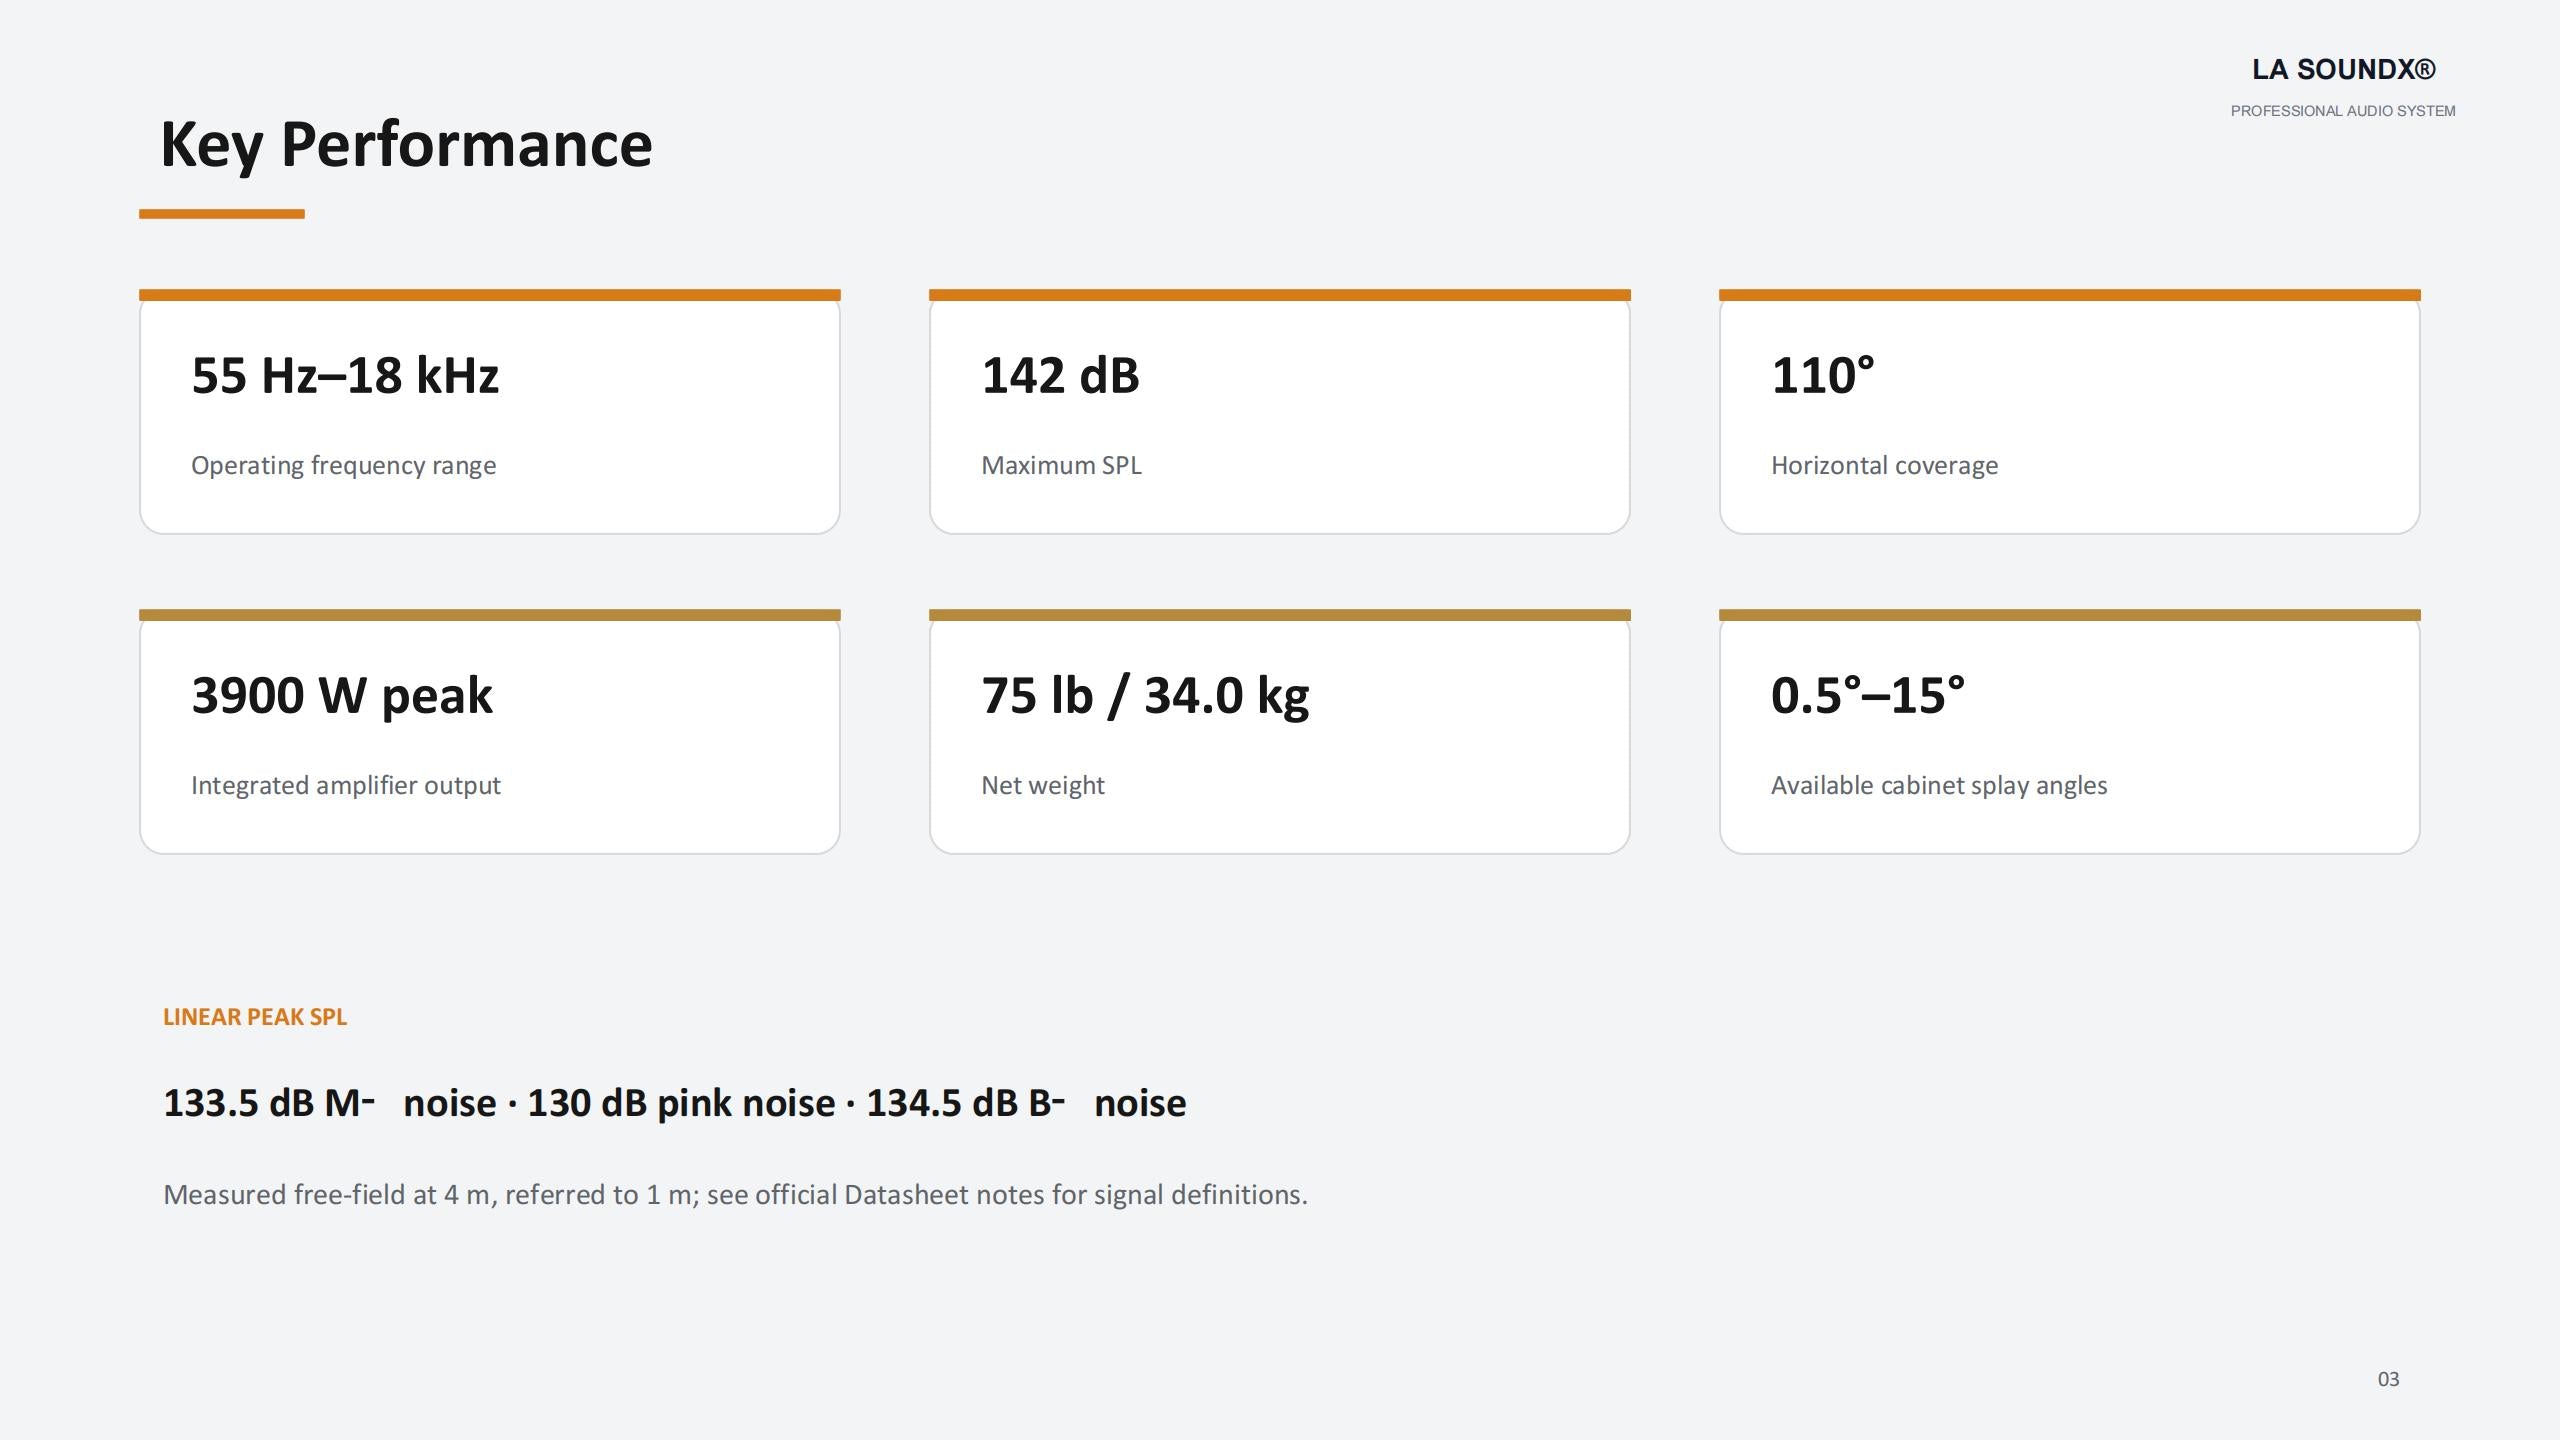The width and height of the screenshot is (2560, 1440).
Task: Click the Integrated amplifier output caption
Action: pos(345,786)
